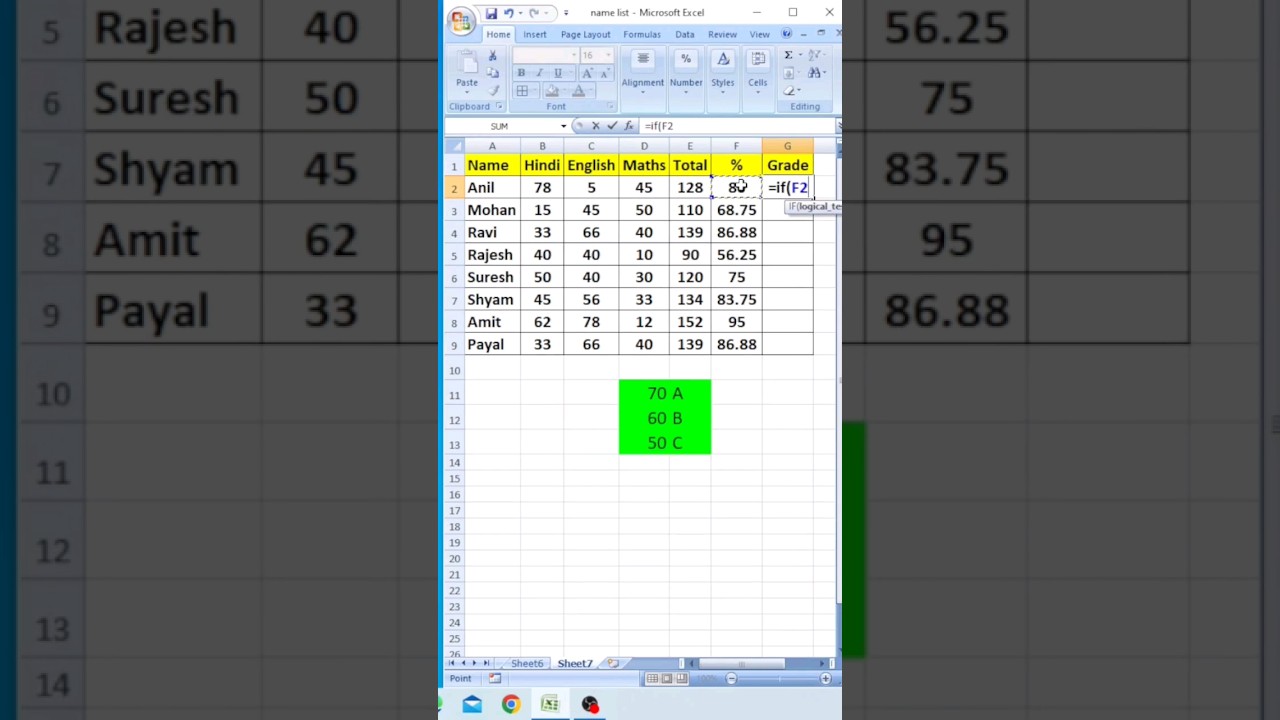Screen dimensions: 1280x720
Task: Cancel formula entry with X button
Action: [x=595, y=126]
